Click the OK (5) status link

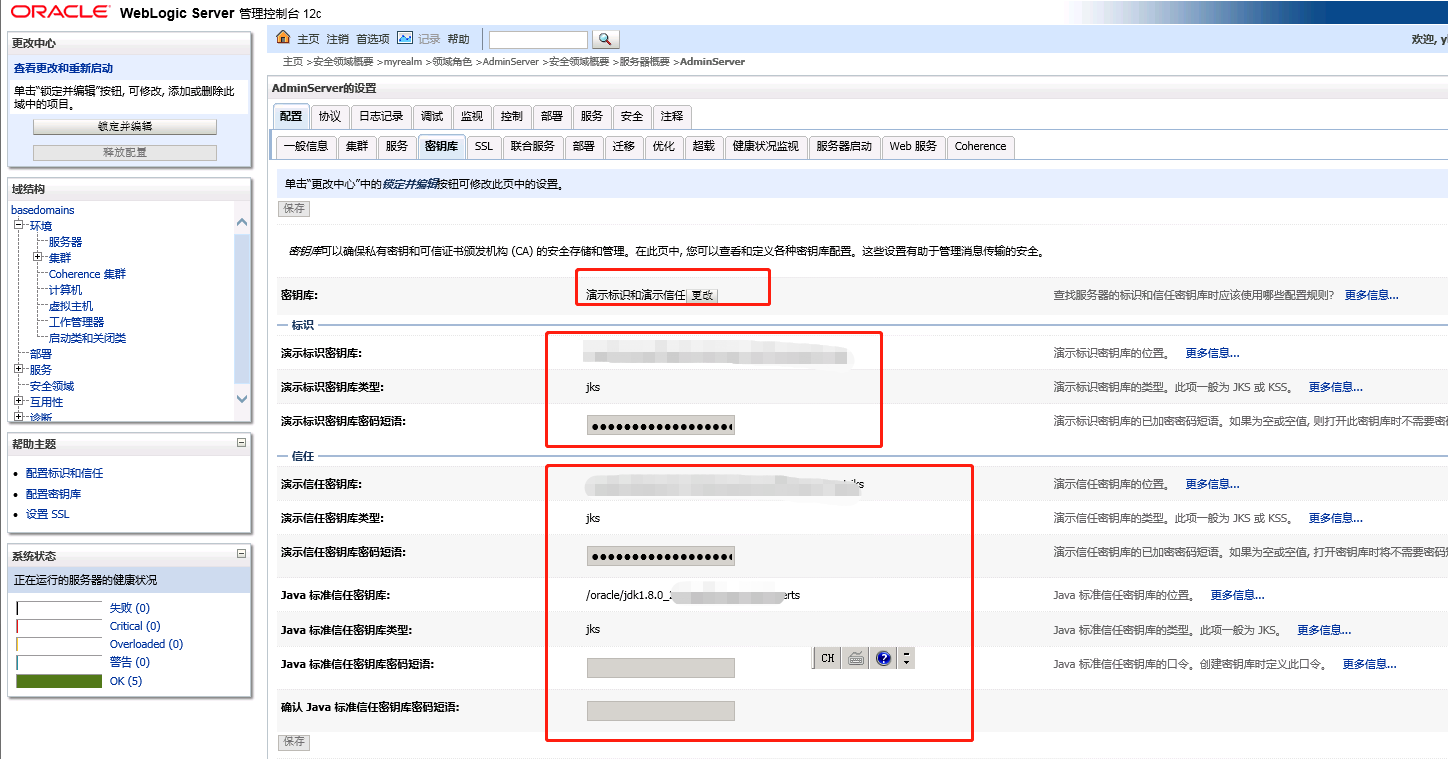point(126,681)
